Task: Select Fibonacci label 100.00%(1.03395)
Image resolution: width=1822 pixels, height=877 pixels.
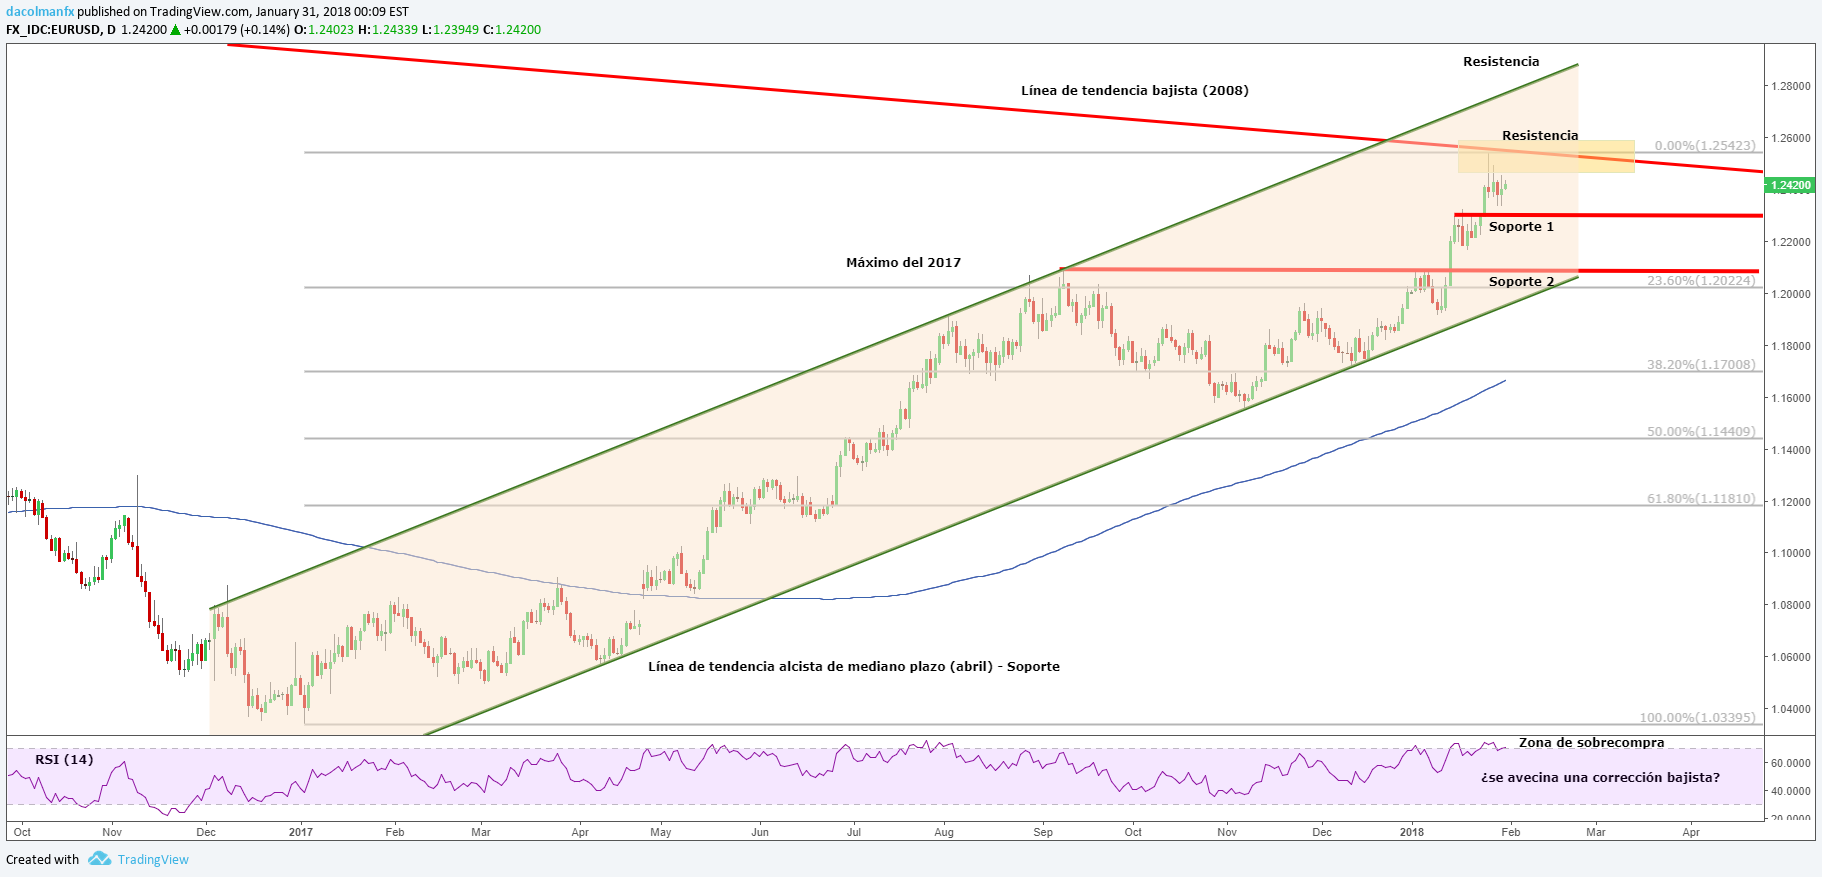Action: [1698, 718]
